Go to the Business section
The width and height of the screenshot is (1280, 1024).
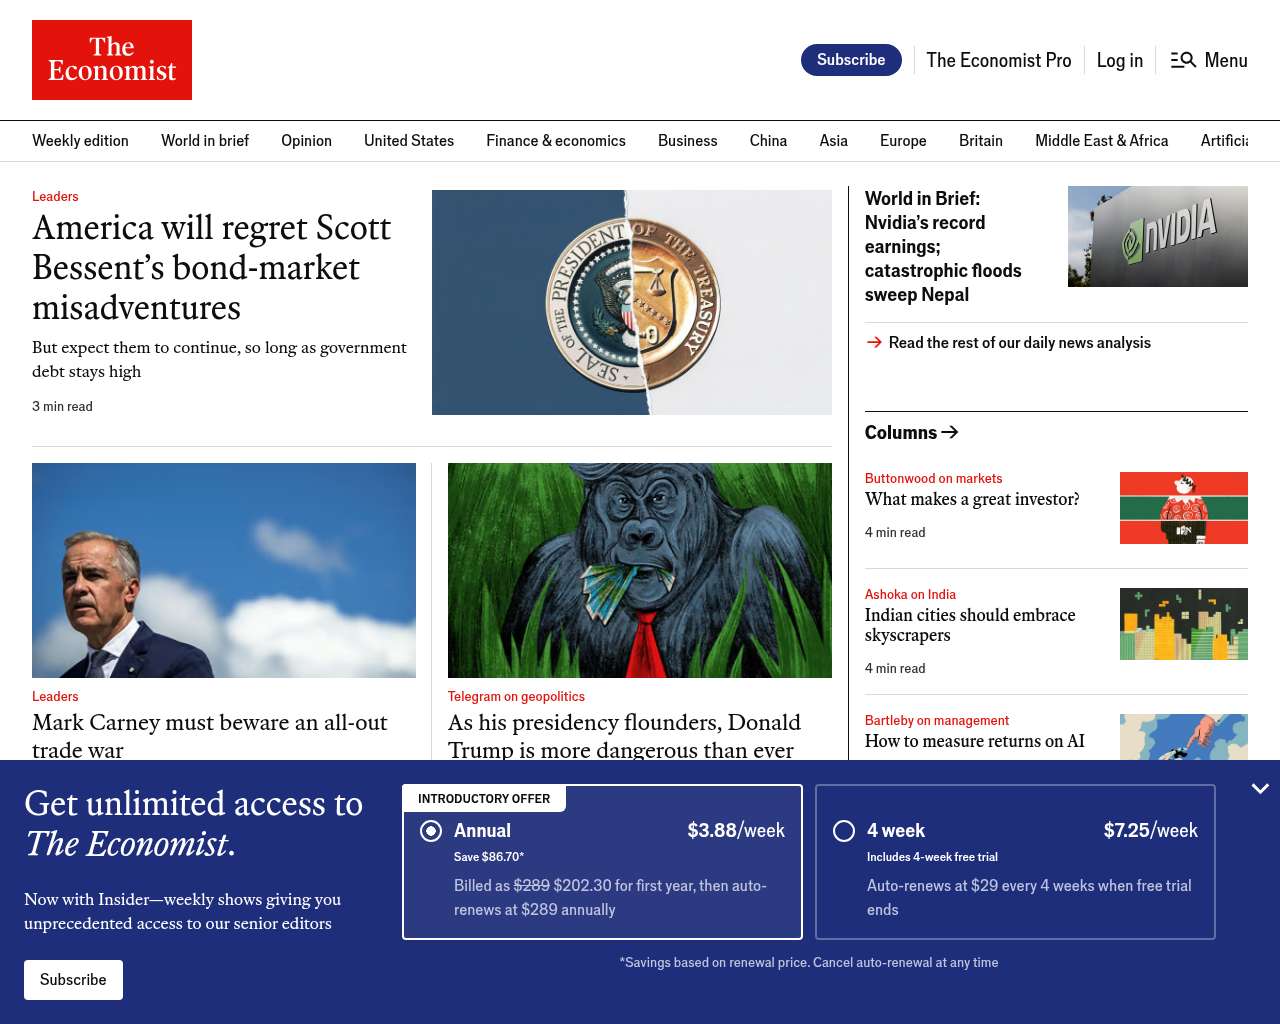tap(688, 141)
